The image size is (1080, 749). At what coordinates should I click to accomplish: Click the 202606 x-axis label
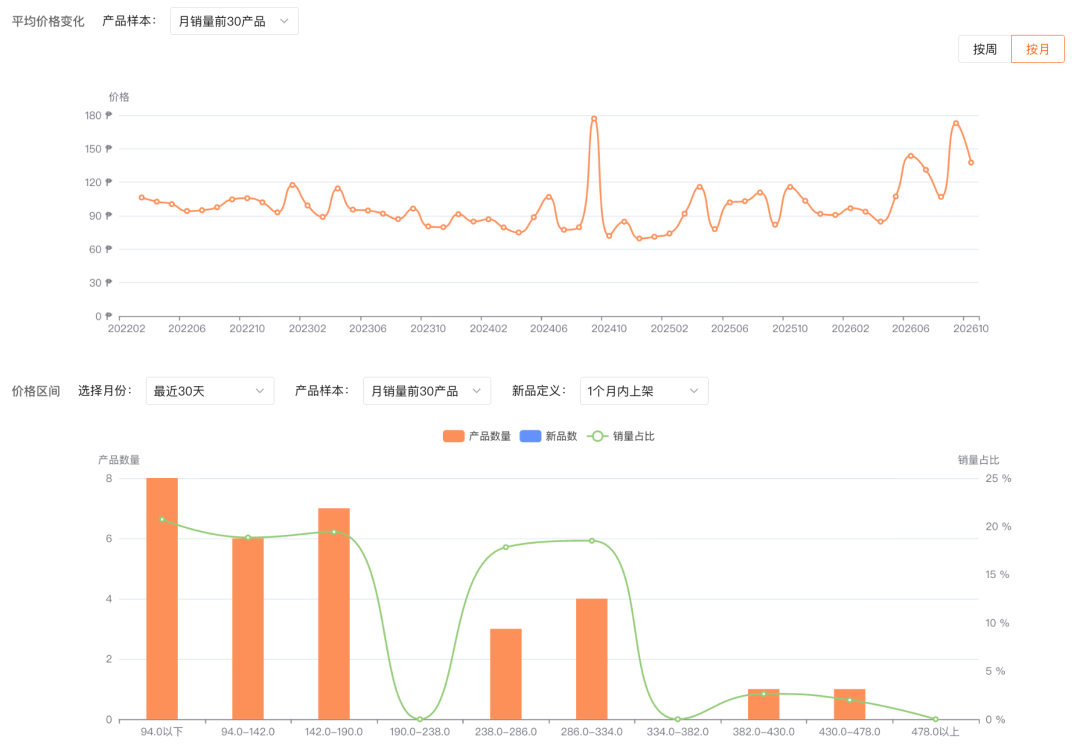[x=911, y=329]
